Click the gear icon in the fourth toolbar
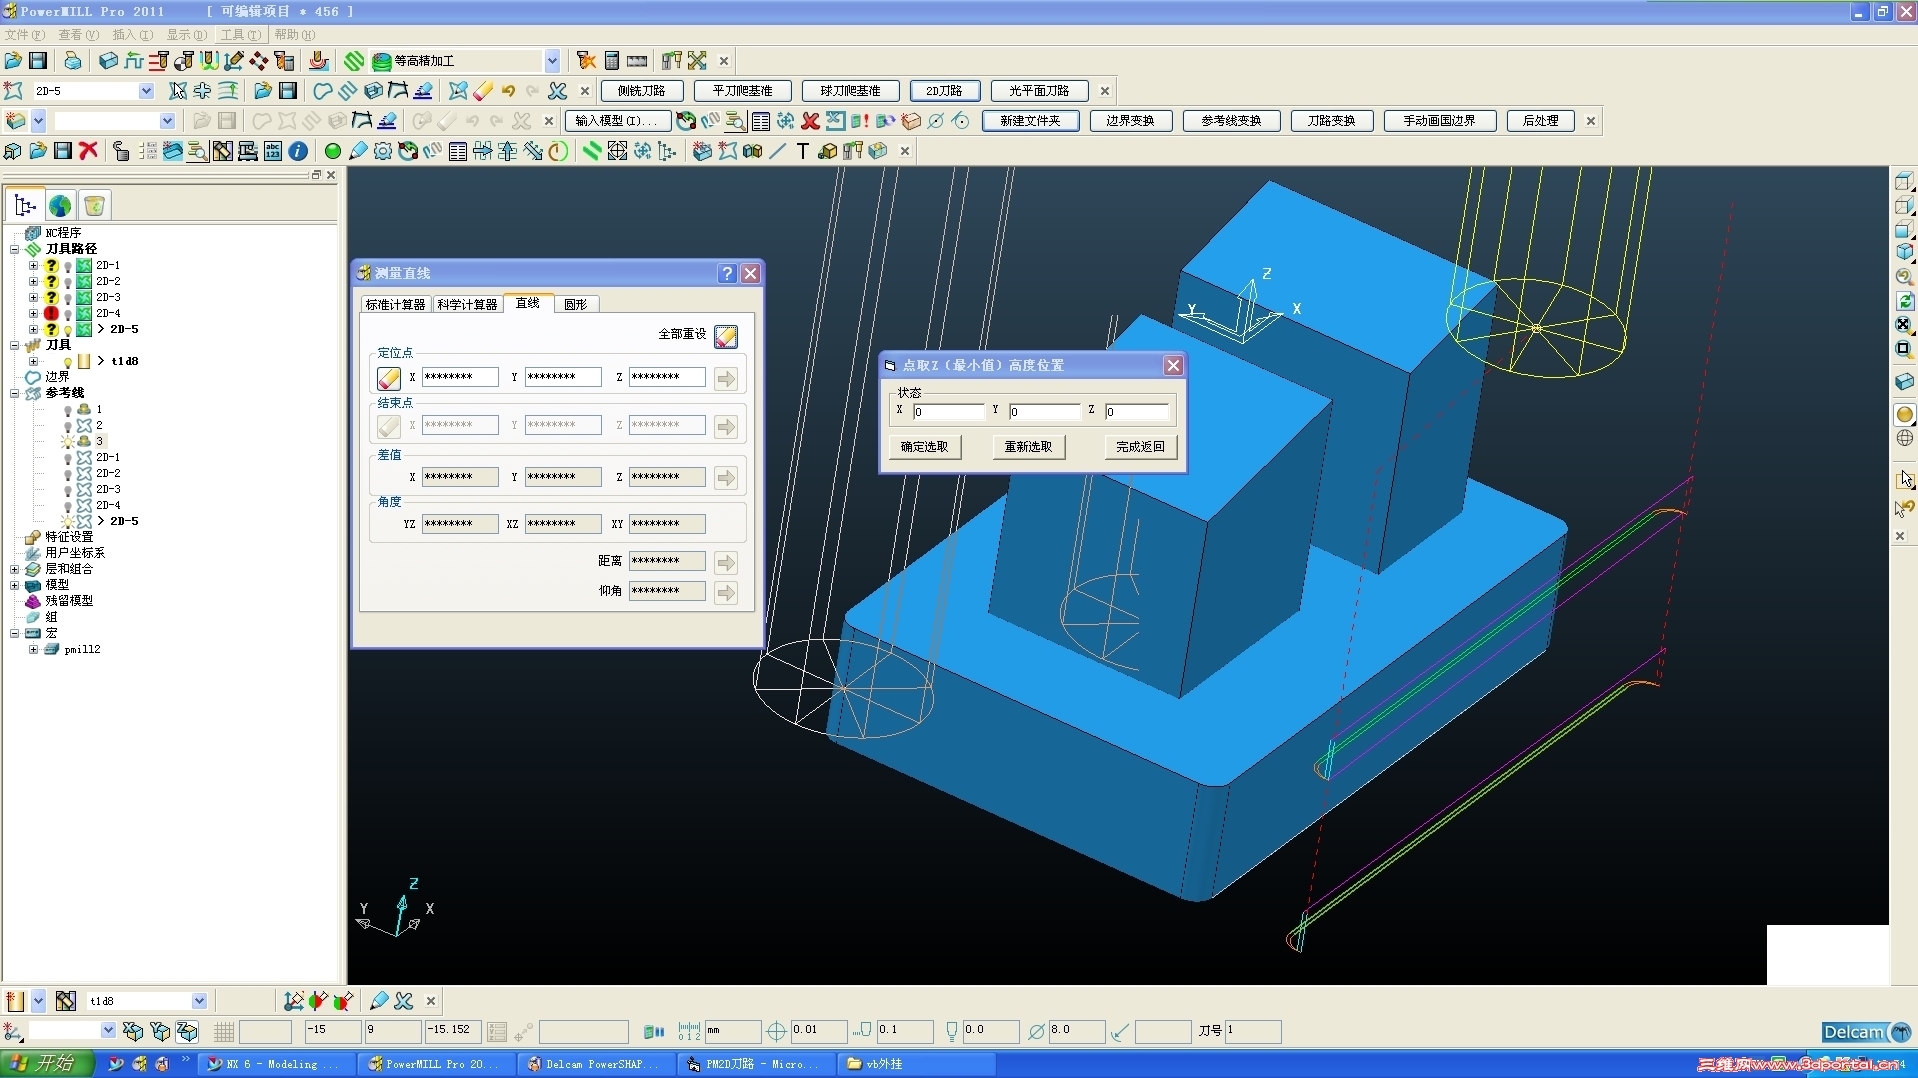Viewport: 1918px width, 1078px height. pyautogui.click(x=383, y=151)
